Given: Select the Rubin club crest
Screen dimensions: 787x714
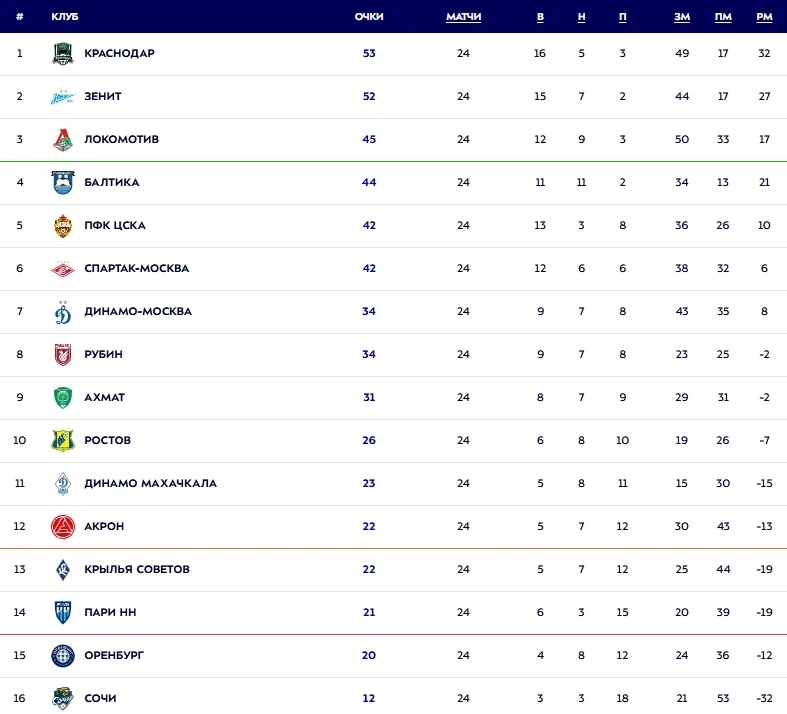Looking at the screenshot, I should click(x=63, y=354).
